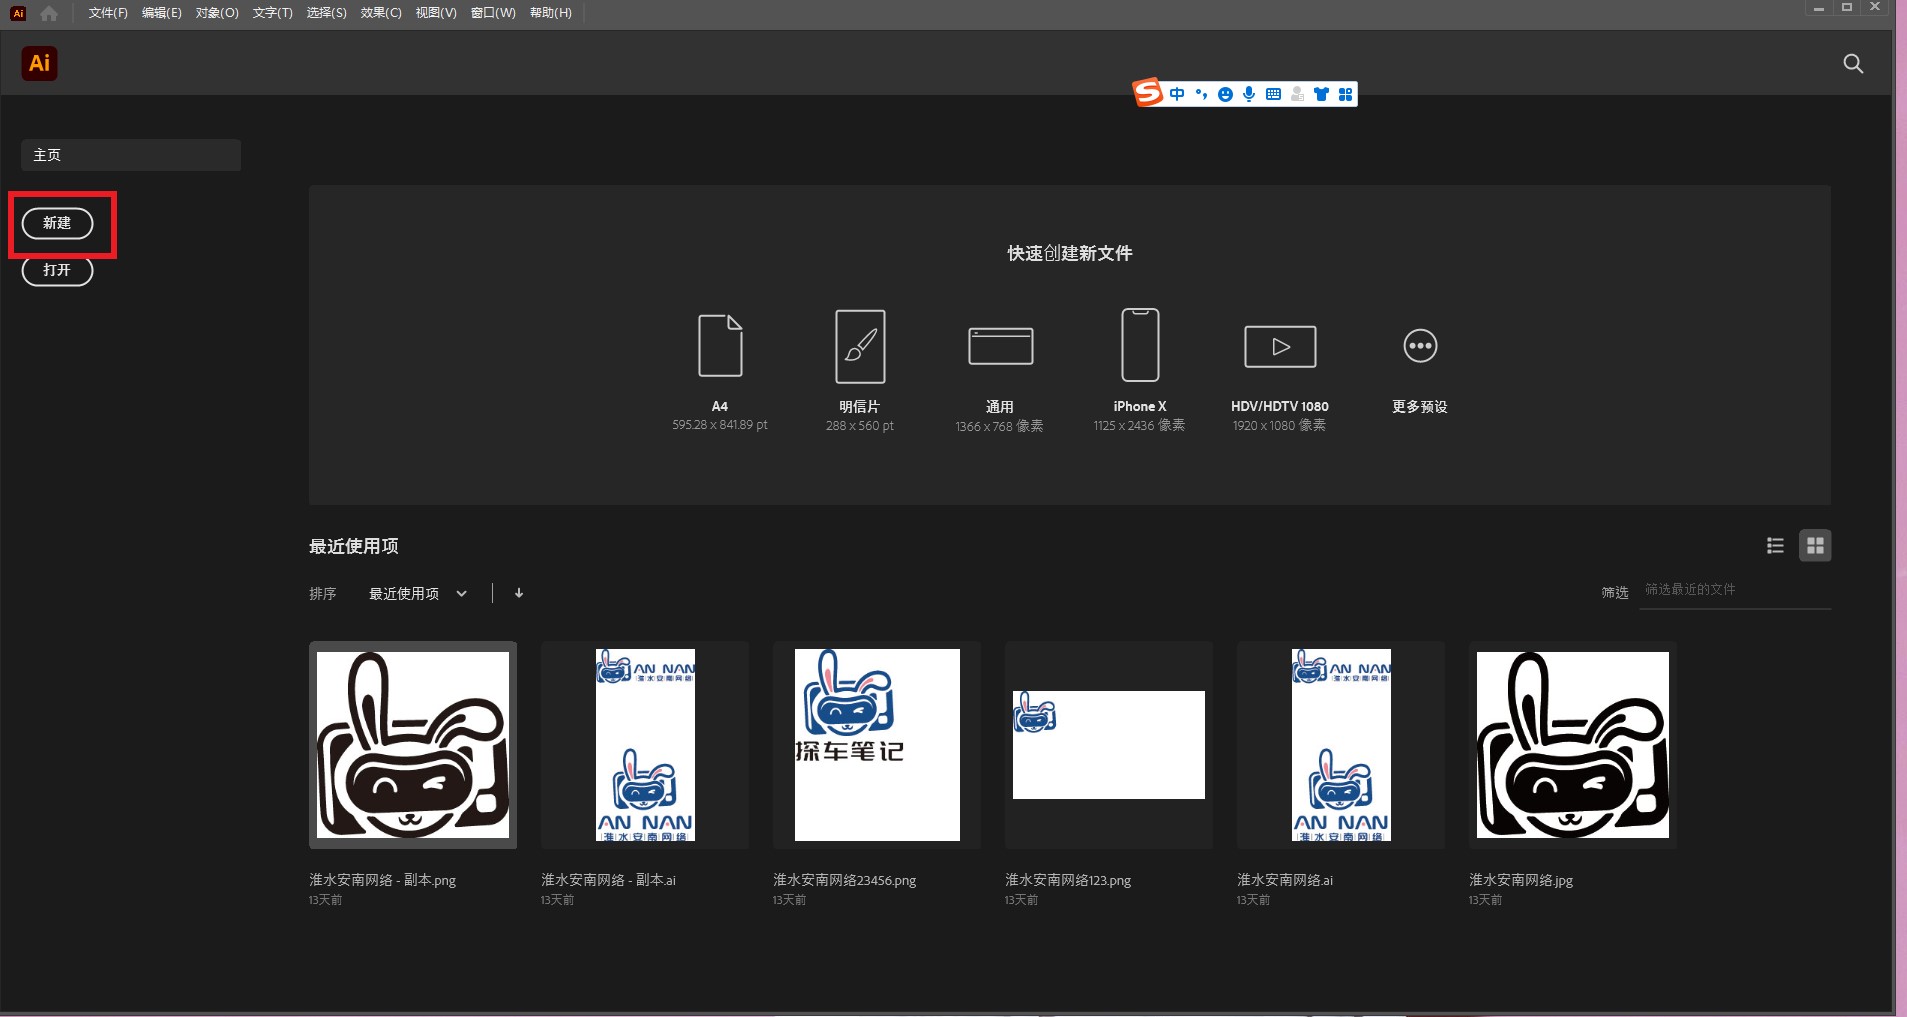Image resolution: width=1907 pixels, height=1017 pixels.
Task: Click the 1920 x 1080 像素 size text
Action: click(x=1280, y=425)
